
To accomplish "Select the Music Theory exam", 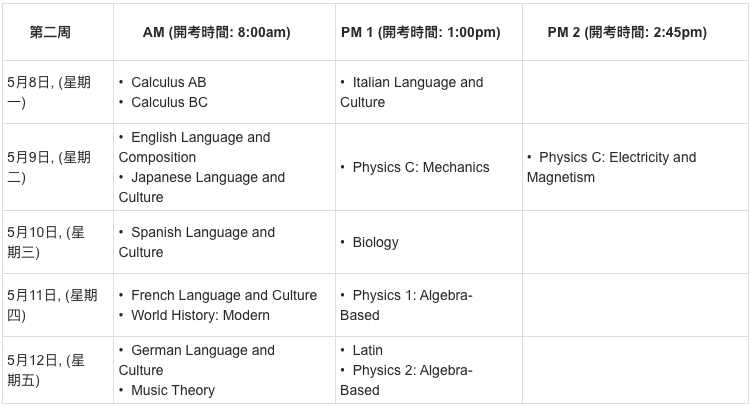I will coord(173,390).
